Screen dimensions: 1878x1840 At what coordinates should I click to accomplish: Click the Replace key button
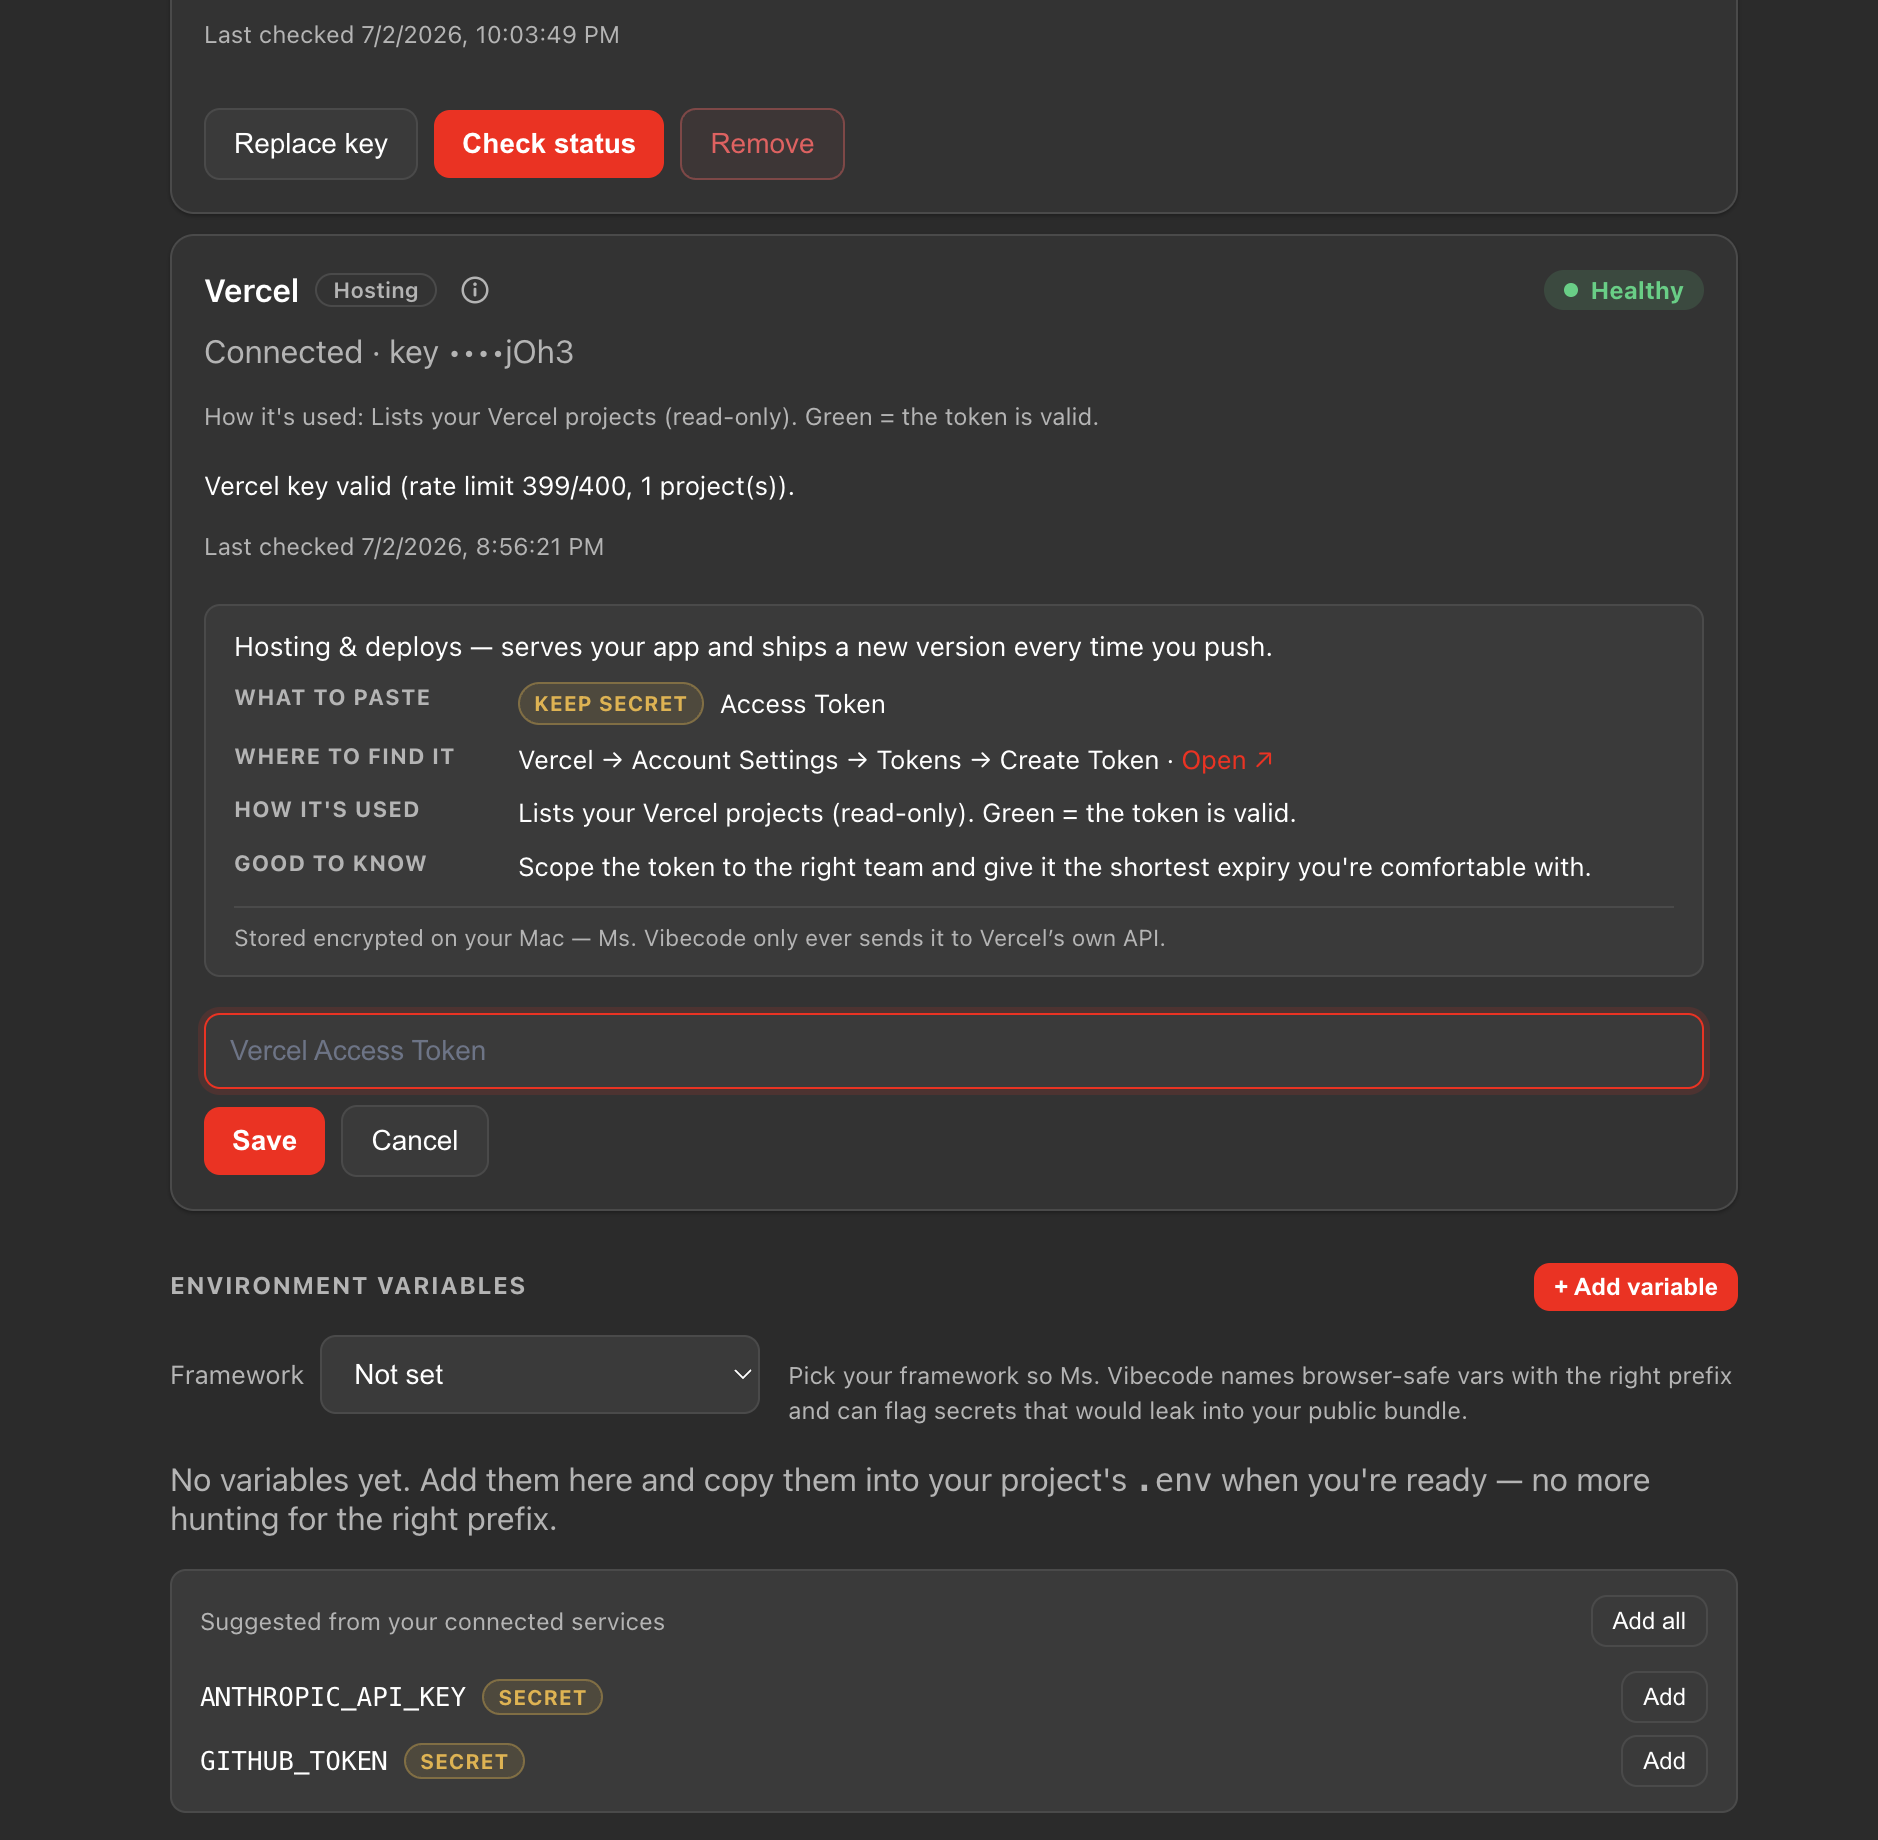point(310,144)
